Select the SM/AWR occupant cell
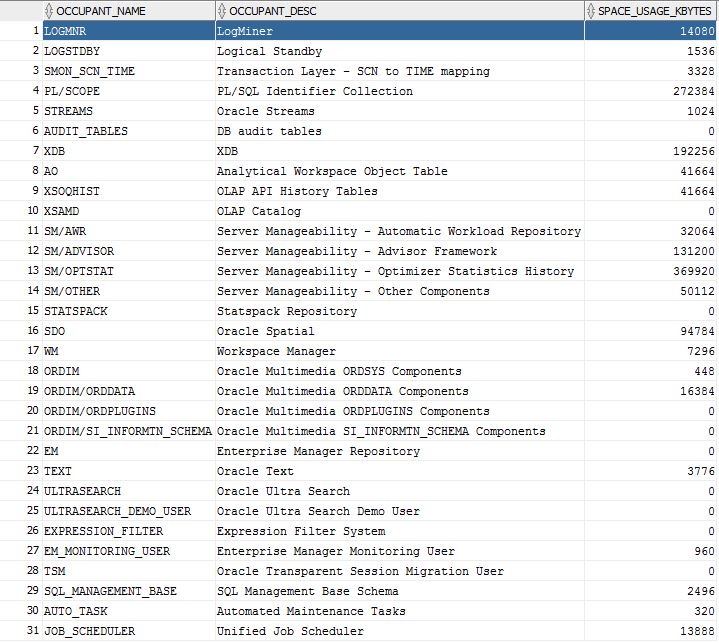Viewport: 719px width, 643px height. (129, 231)
